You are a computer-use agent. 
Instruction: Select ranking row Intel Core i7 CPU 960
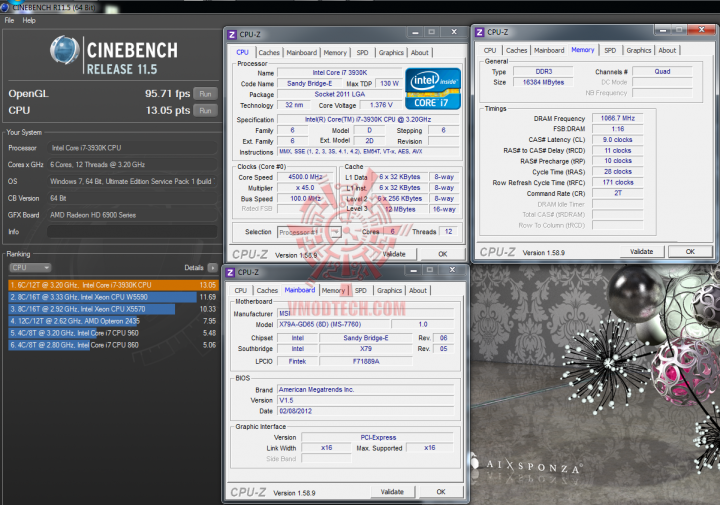click(113, 333)
